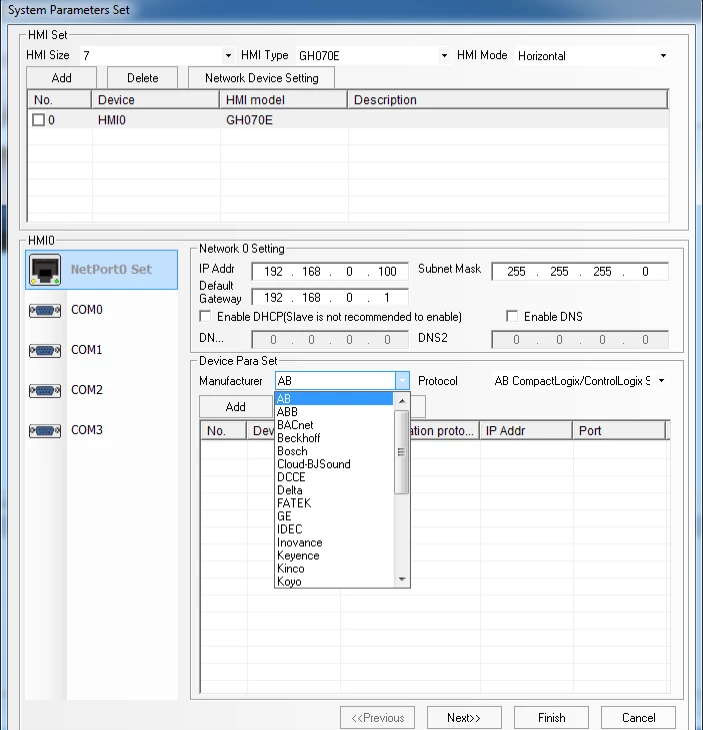The image size is (703, 730).
Task: Enable the DHCP checkbox
Action: click(206, 317)
